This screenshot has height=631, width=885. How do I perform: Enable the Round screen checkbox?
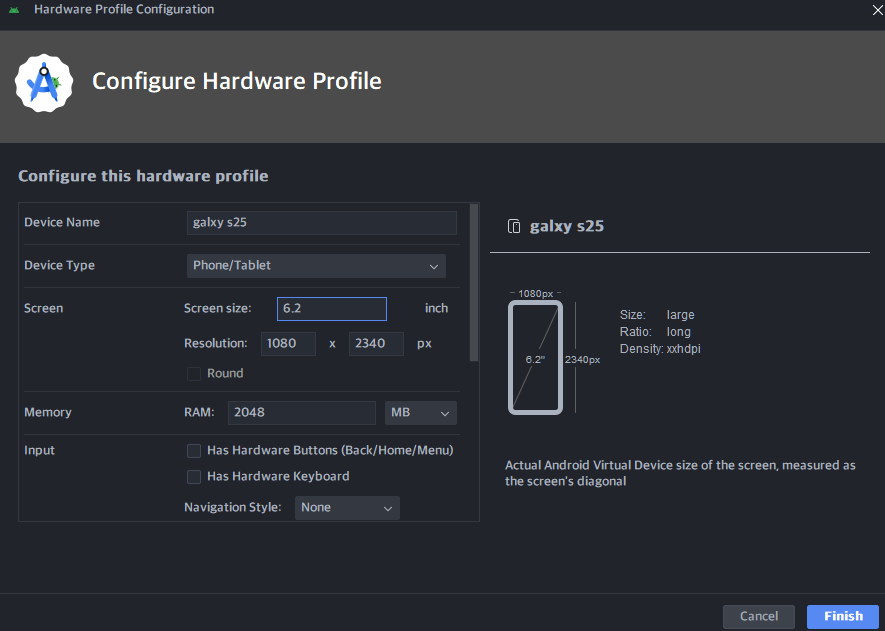click(x=194, y=374)
